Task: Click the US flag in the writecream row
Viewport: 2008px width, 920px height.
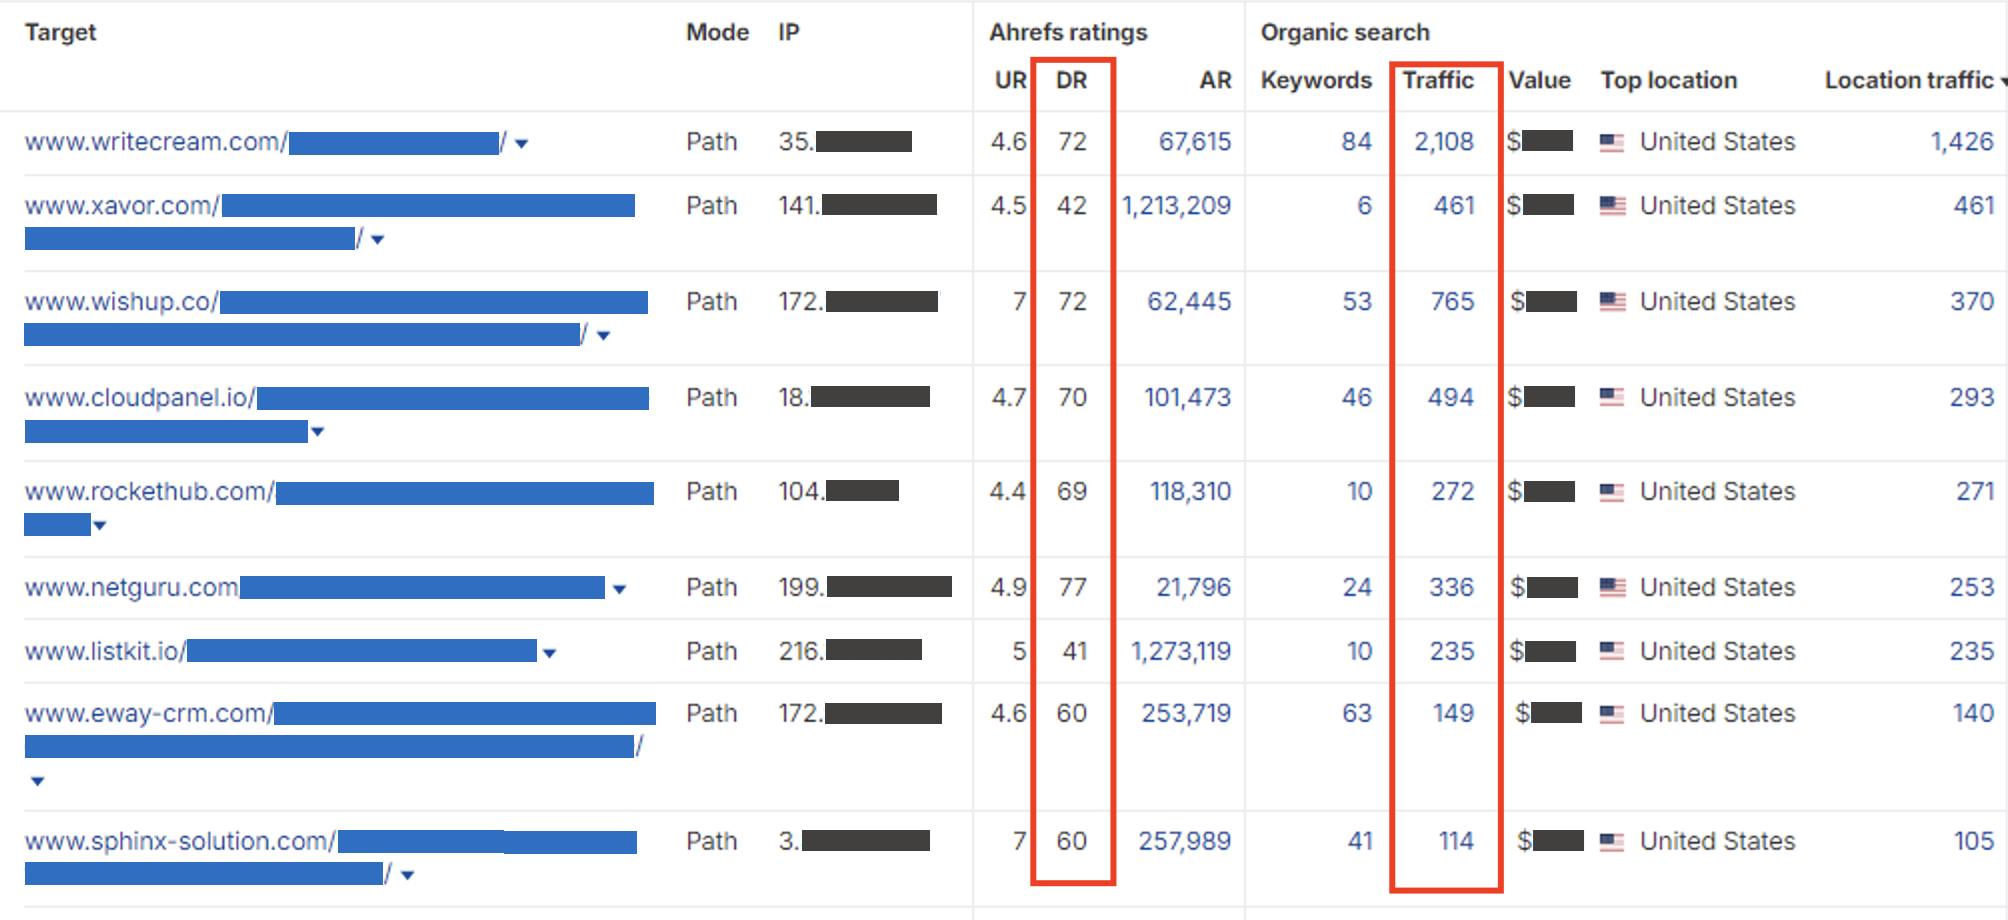Action: (1611, 143)
